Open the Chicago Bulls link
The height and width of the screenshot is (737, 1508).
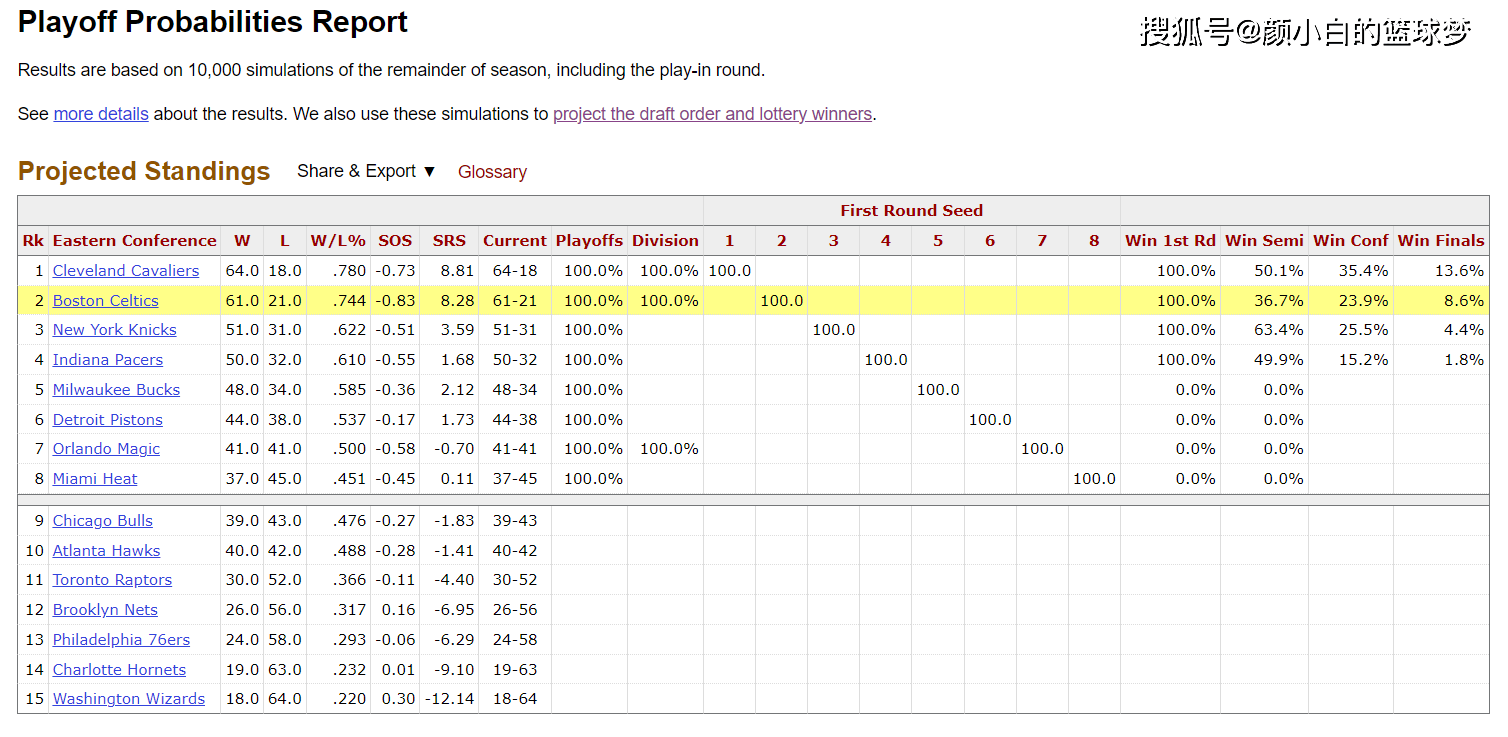103,520
